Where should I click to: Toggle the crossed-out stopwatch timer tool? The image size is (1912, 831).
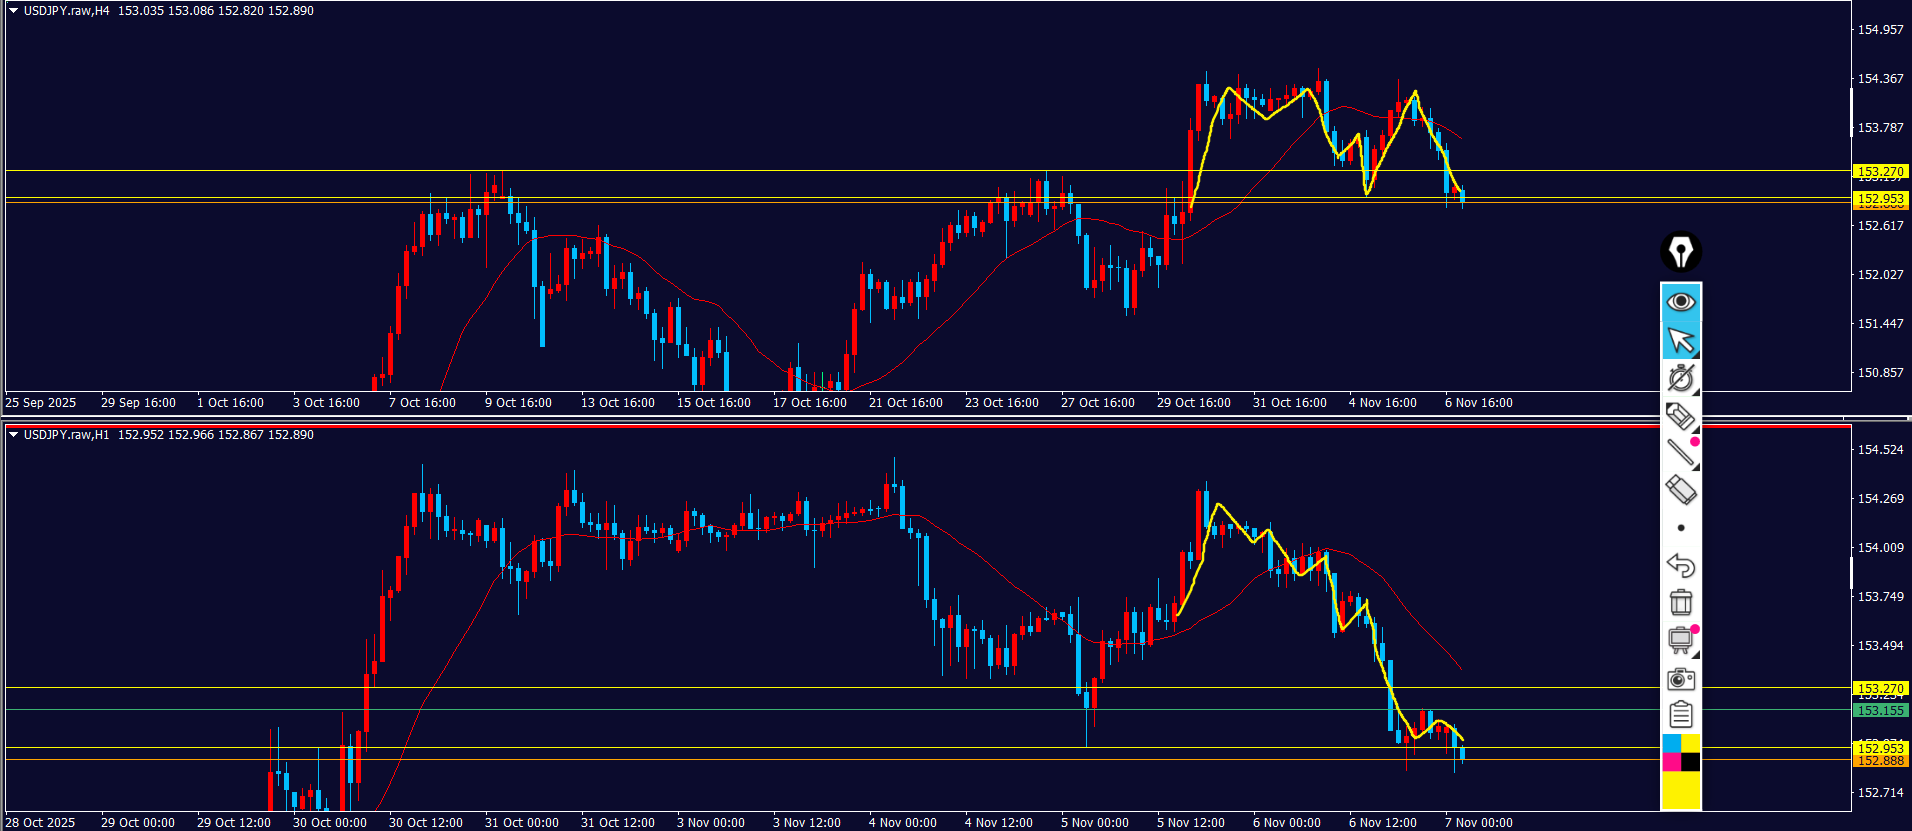1681,378
